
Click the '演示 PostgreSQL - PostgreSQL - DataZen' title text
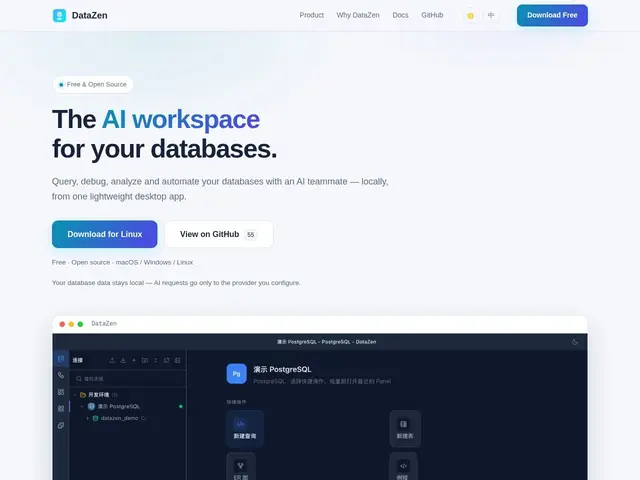(x=327, y=342)
